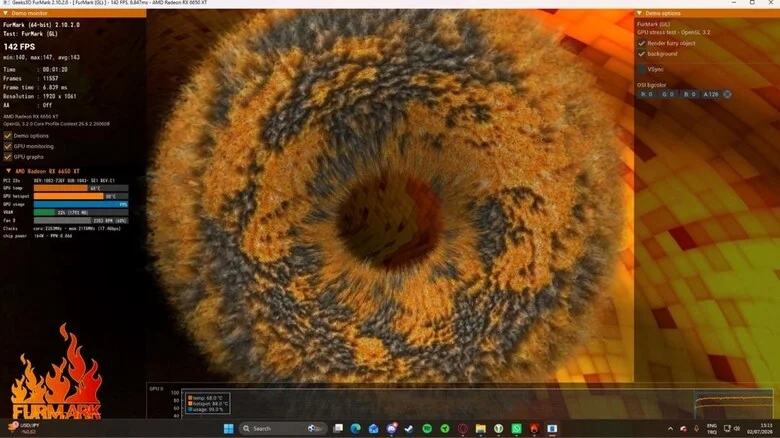The image size is (780, 438).
Task: Click the GPU 0 graph legend box
Action: click(x=208, y=403)
